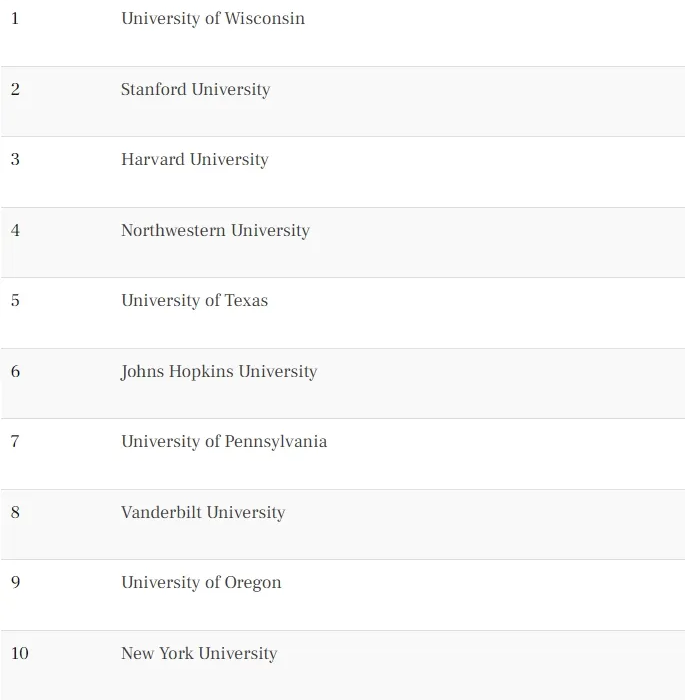Select Johns Hopkins University entry
Image resolution: width=685 pixels, height=700 pixels.
point(218,372)
